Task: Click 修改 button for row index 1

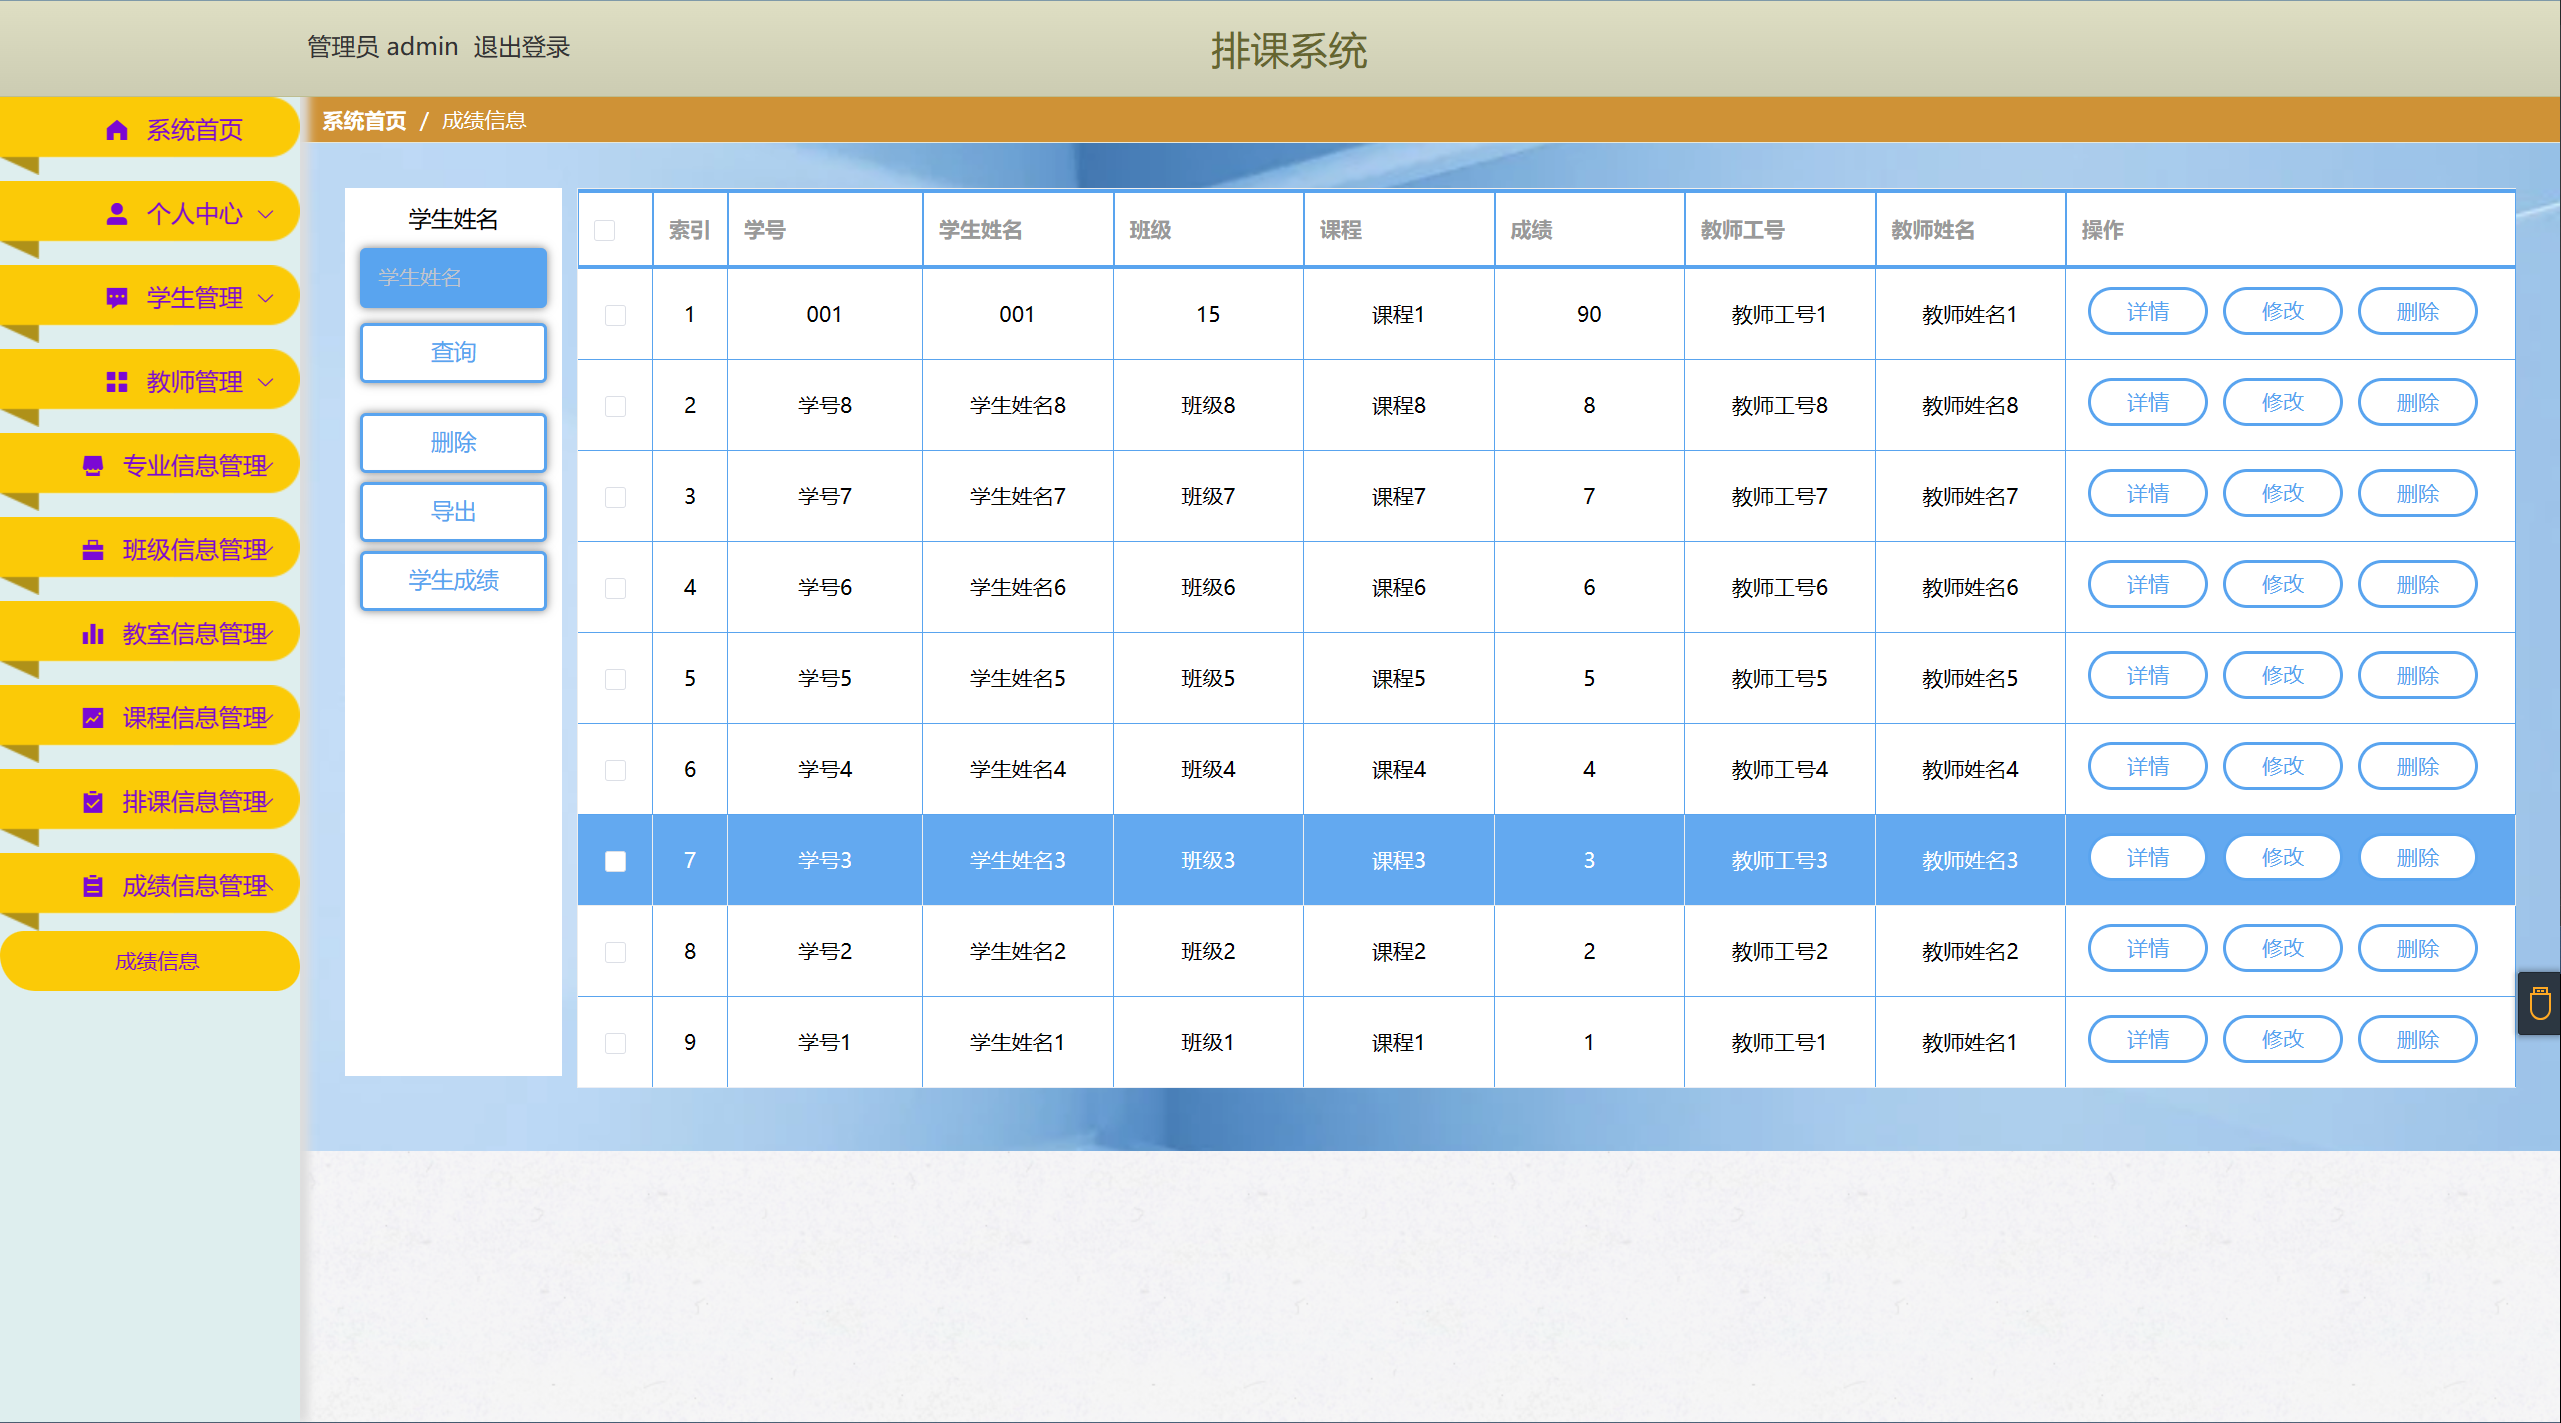Action: point(2282,312)
